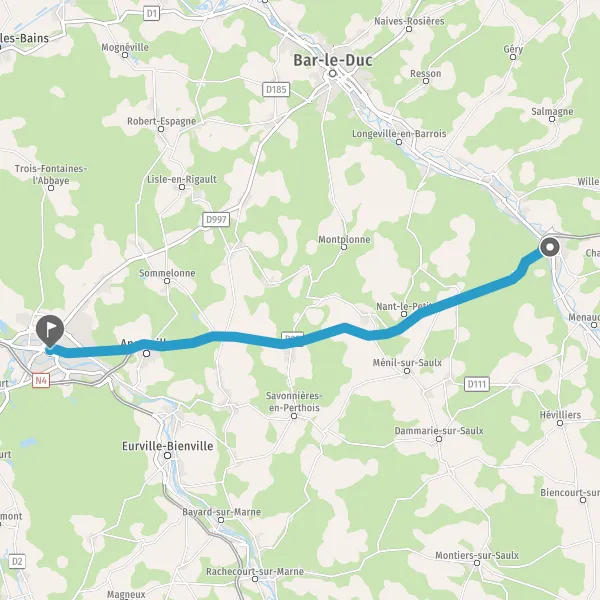Click the Dammarie-sur-Saulx town label
The image size is (600, 600).
439,431
